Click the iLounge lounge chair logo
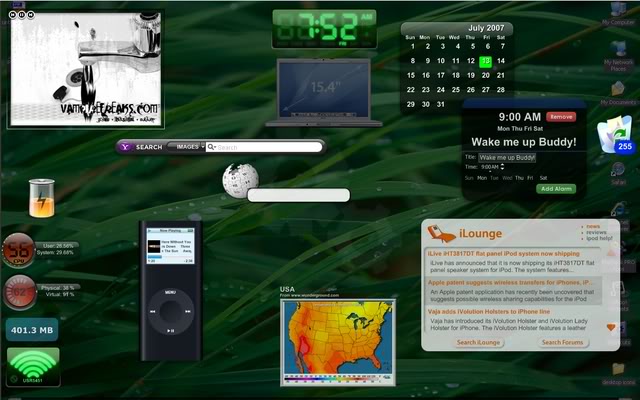This screenshot has width=640, height=400. coord(440,233)
